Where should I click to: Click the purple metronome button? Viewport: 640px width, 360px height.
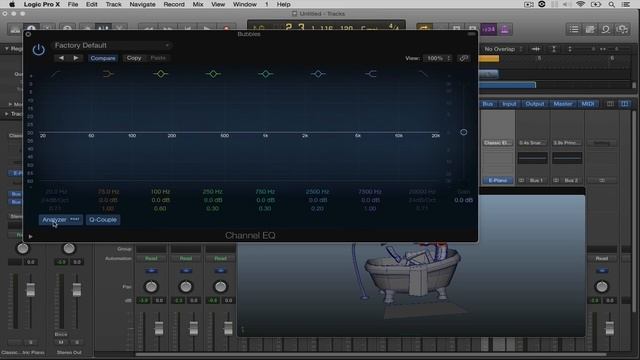(505, 29)
